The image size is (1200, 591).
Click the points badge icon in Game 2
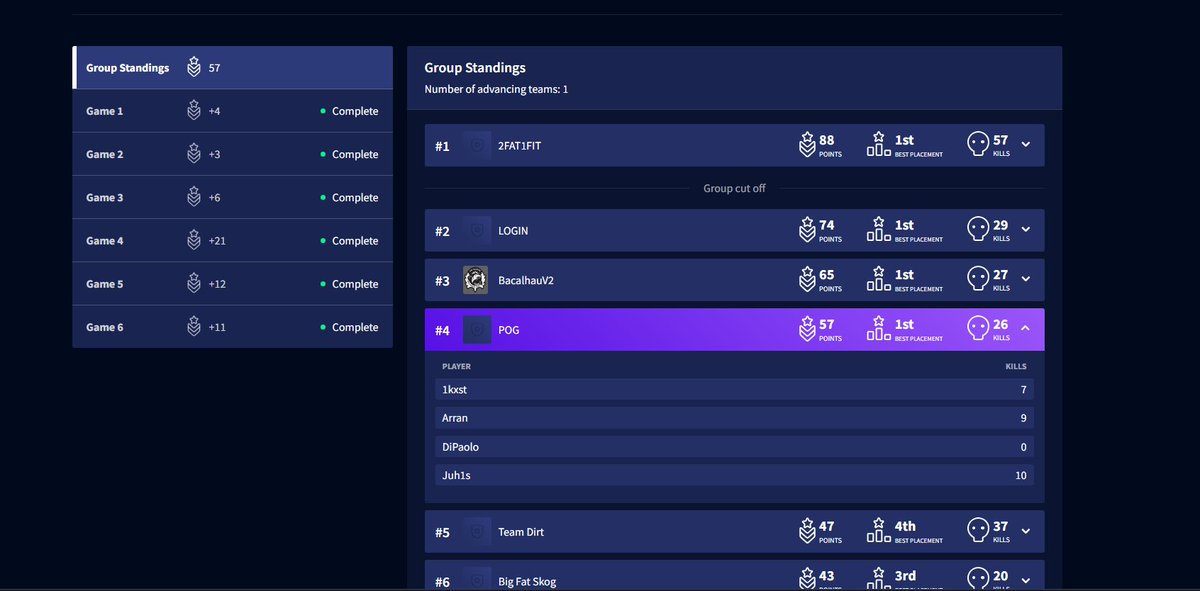click(x=194, y=154)
